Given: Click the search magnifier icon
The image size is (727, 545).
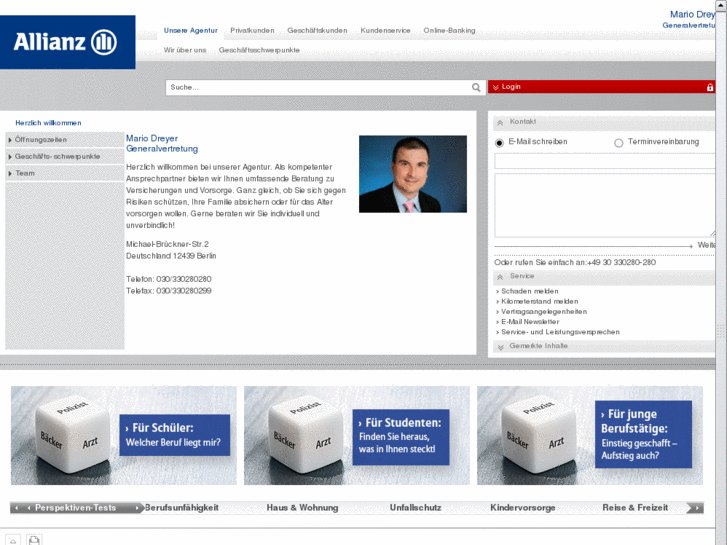Looking at the screenshot, I should (476, 87).
